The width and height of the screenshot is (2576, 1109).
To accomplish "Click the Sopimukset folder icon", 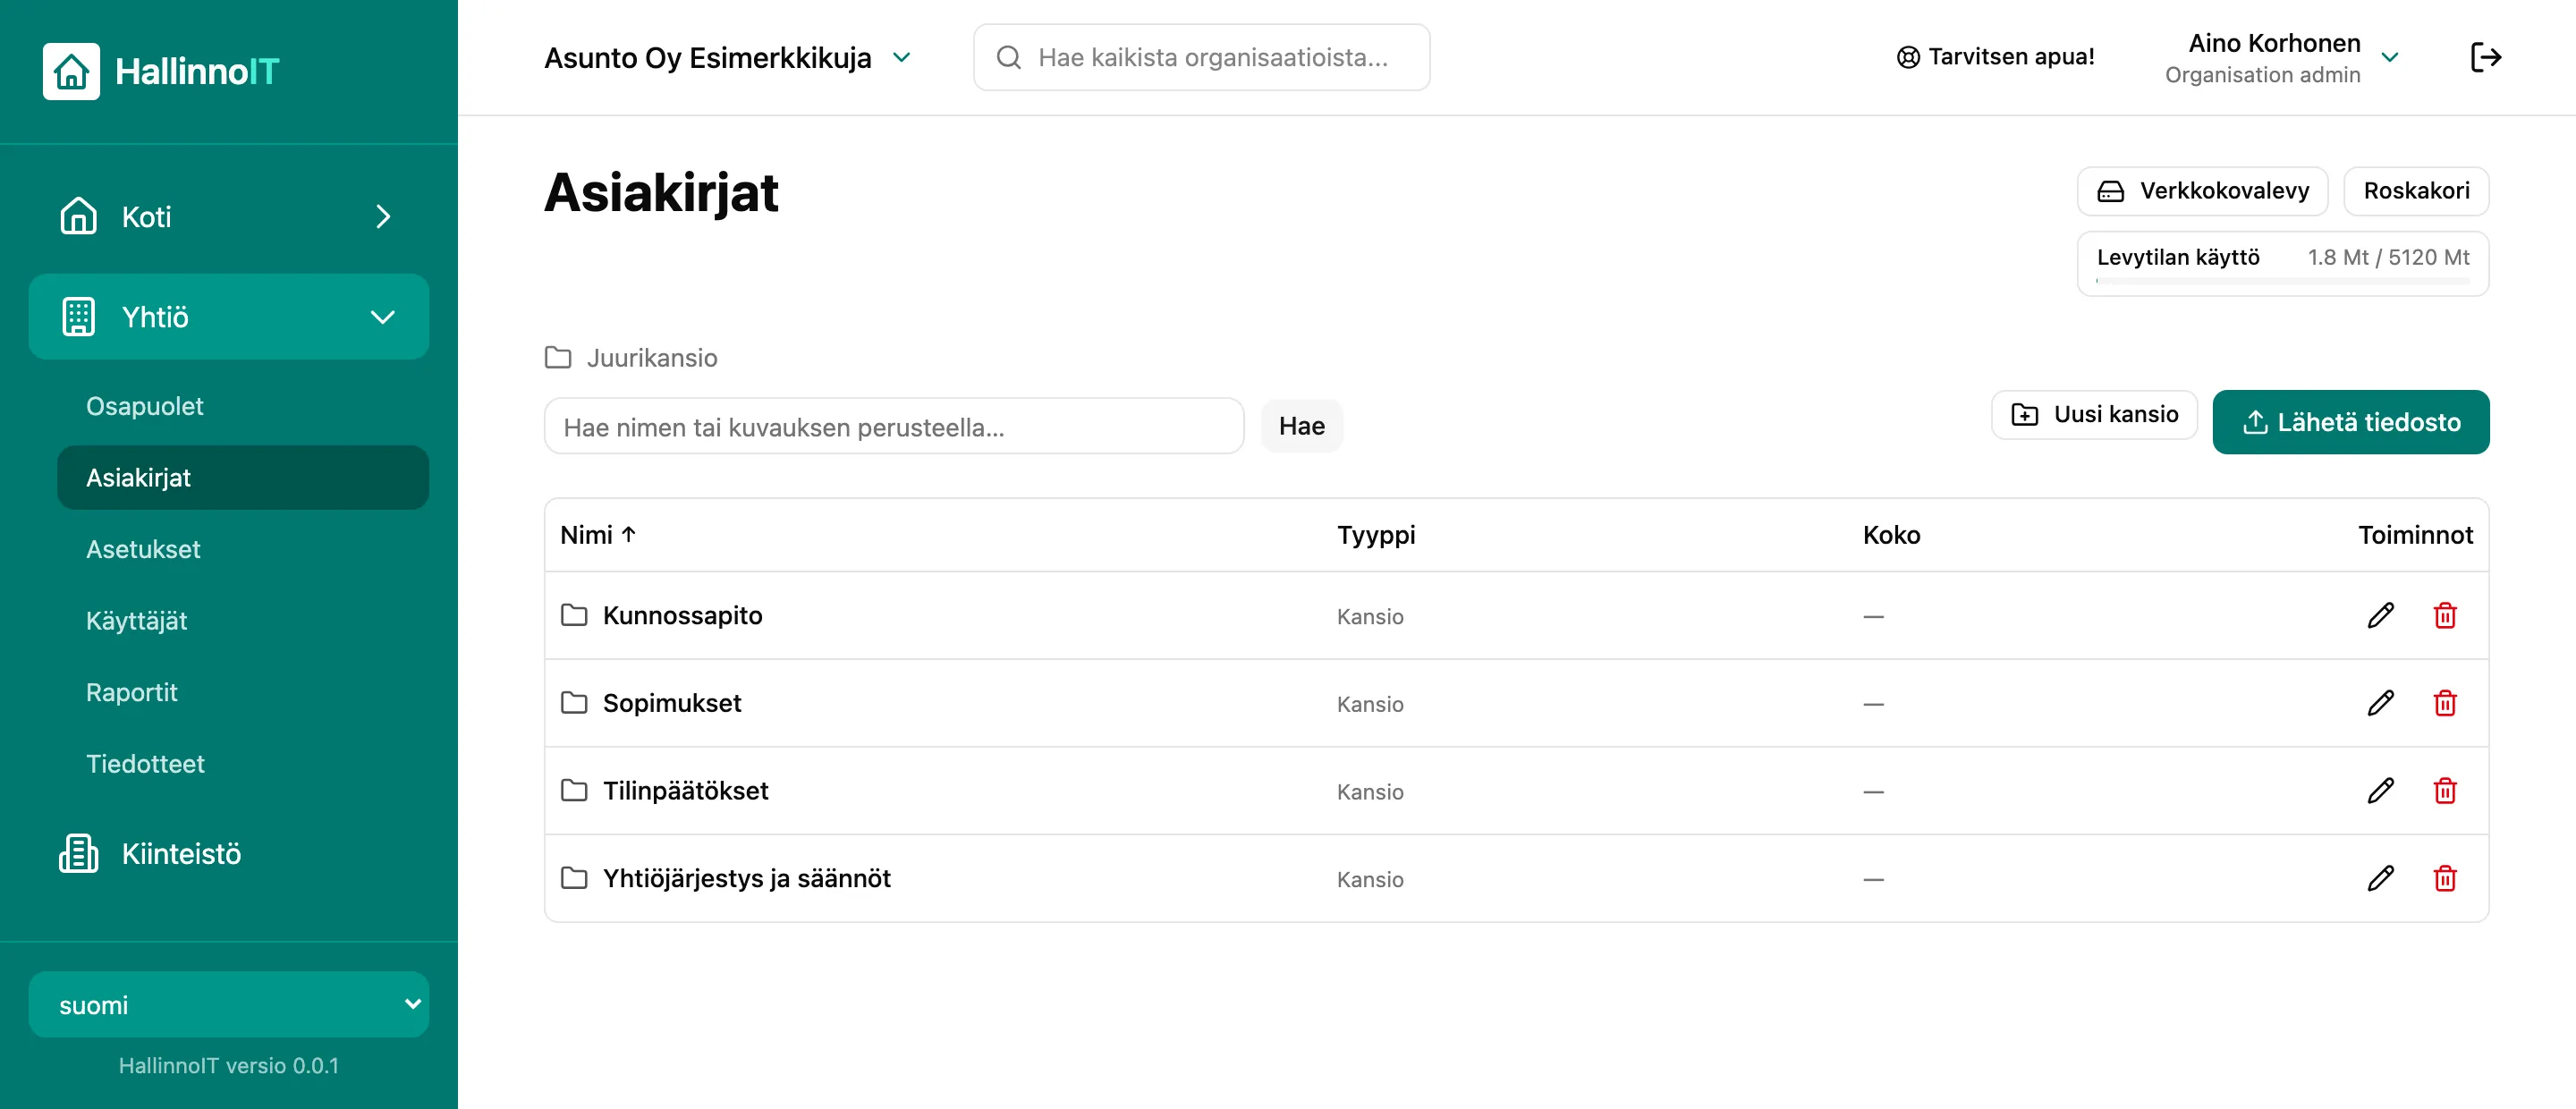I will pyautogui.click(x=574, y=702).
